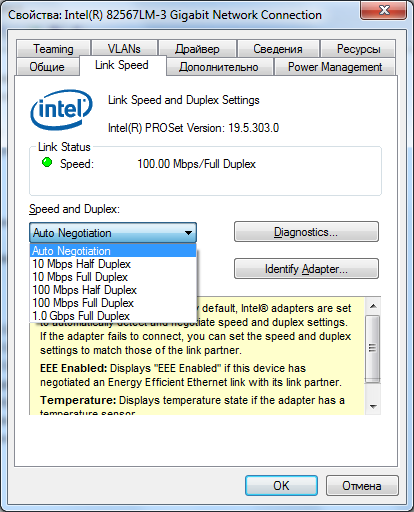Select the Link Speed tab
The height and width of the screenshot is (512, 414).
pyautogui.click(x=122, y=65)
